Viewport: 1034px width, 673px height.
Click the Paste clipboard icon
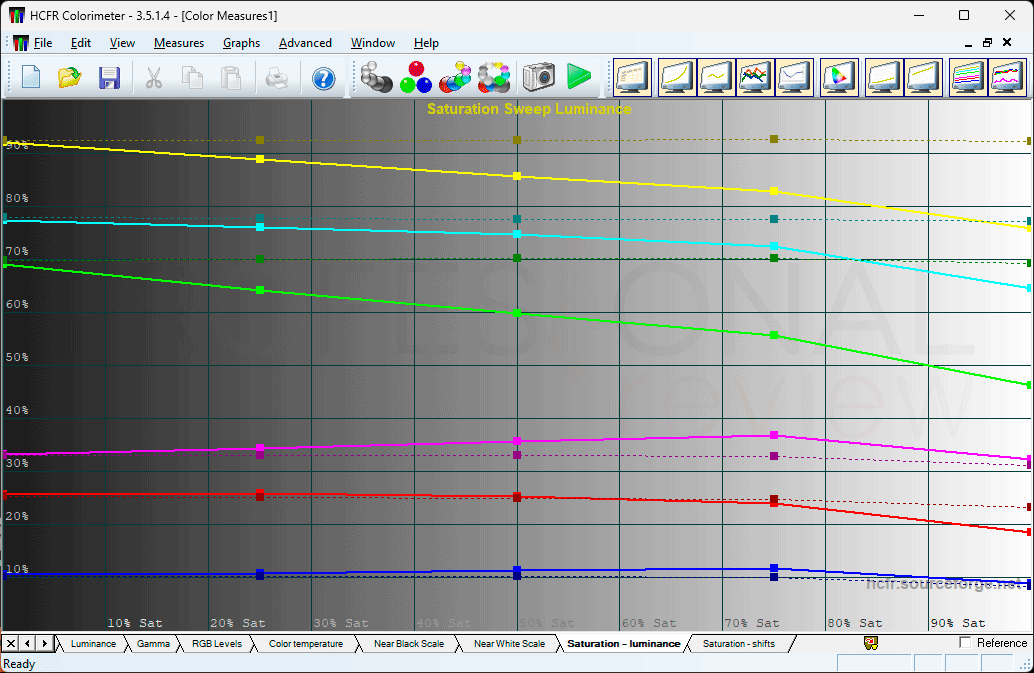pos(231,78)
